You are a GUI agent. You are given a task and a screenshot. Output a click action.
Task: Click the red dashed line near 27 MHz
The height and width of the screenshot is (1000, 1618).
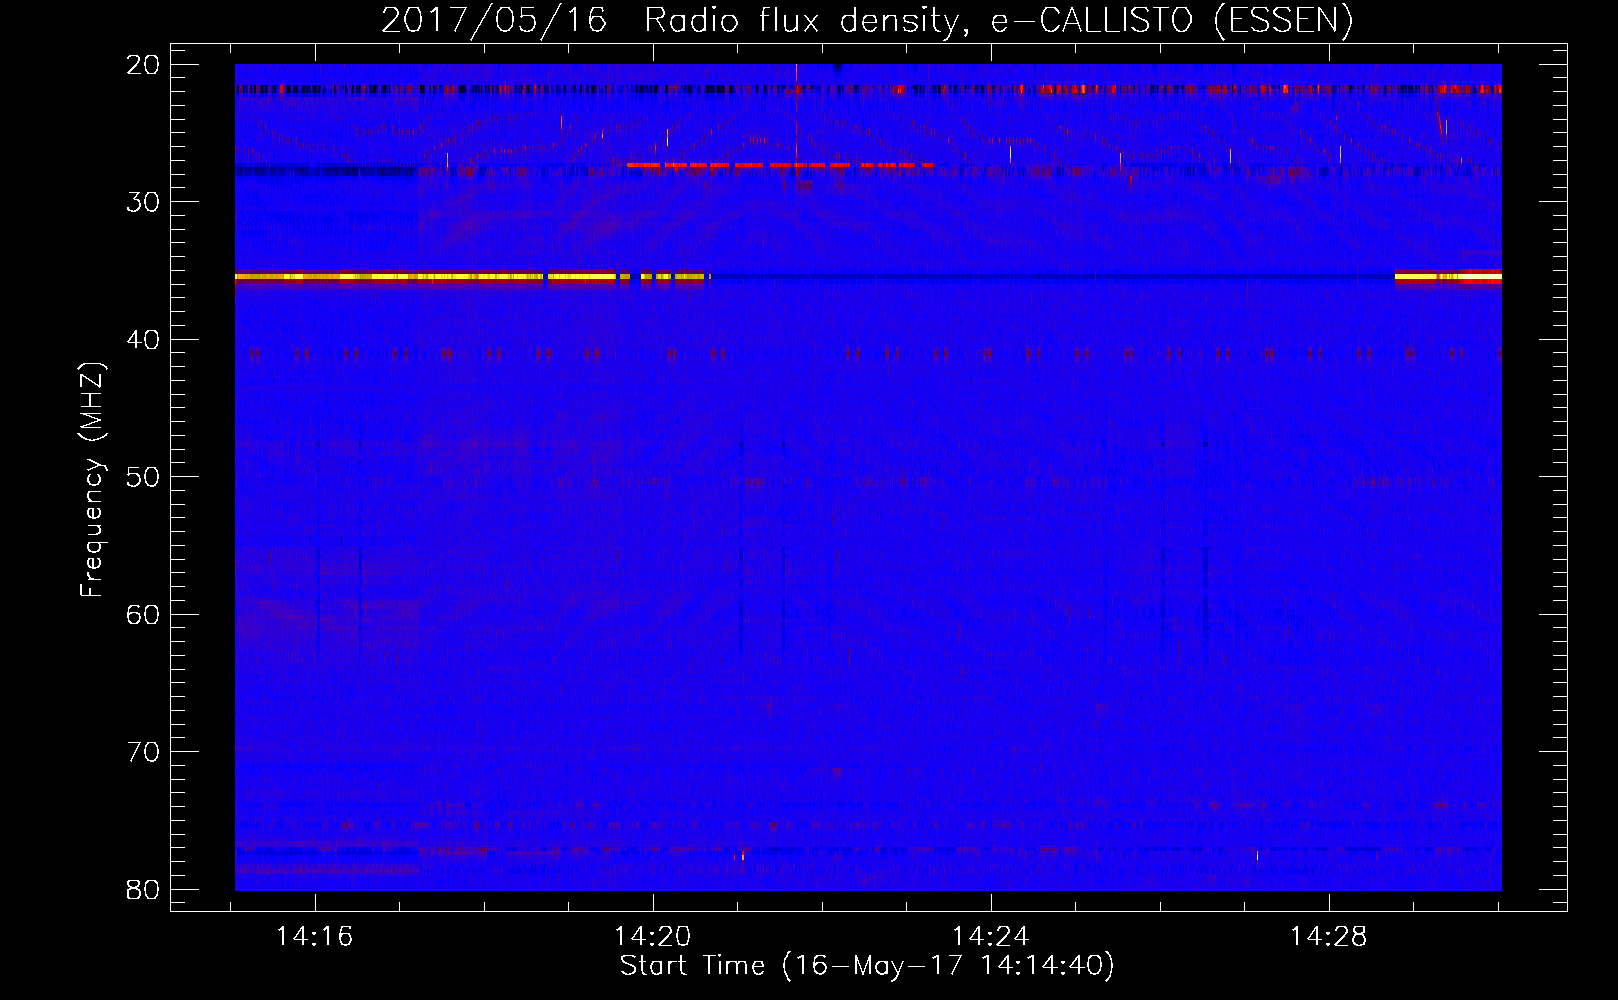tap(780, 165)
